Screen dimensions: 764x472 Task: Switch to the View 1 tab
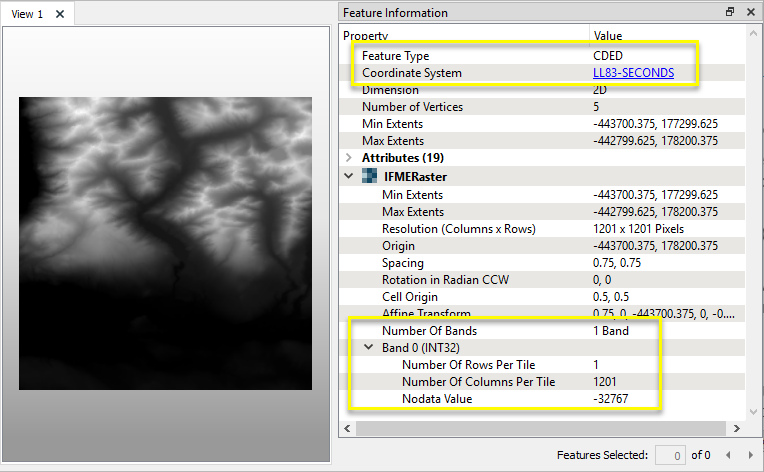tap(27, 14)
